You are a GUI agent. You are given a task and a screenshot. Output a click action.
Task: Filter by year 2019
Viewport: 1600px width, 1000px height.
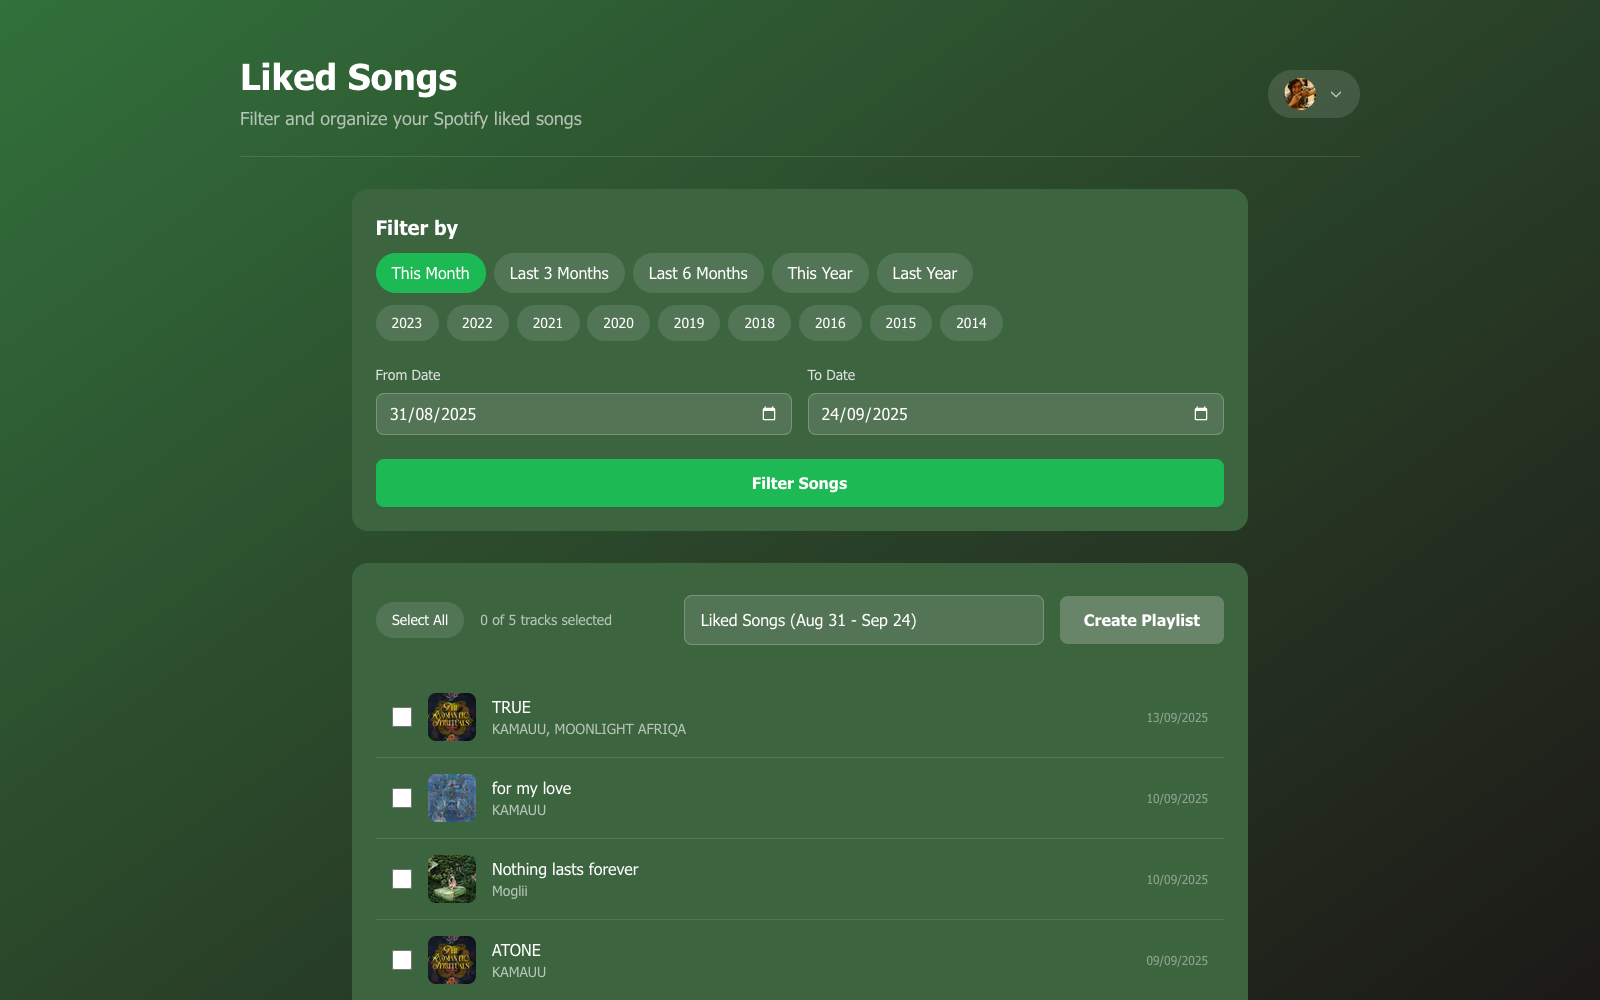(x=689, y=323)
